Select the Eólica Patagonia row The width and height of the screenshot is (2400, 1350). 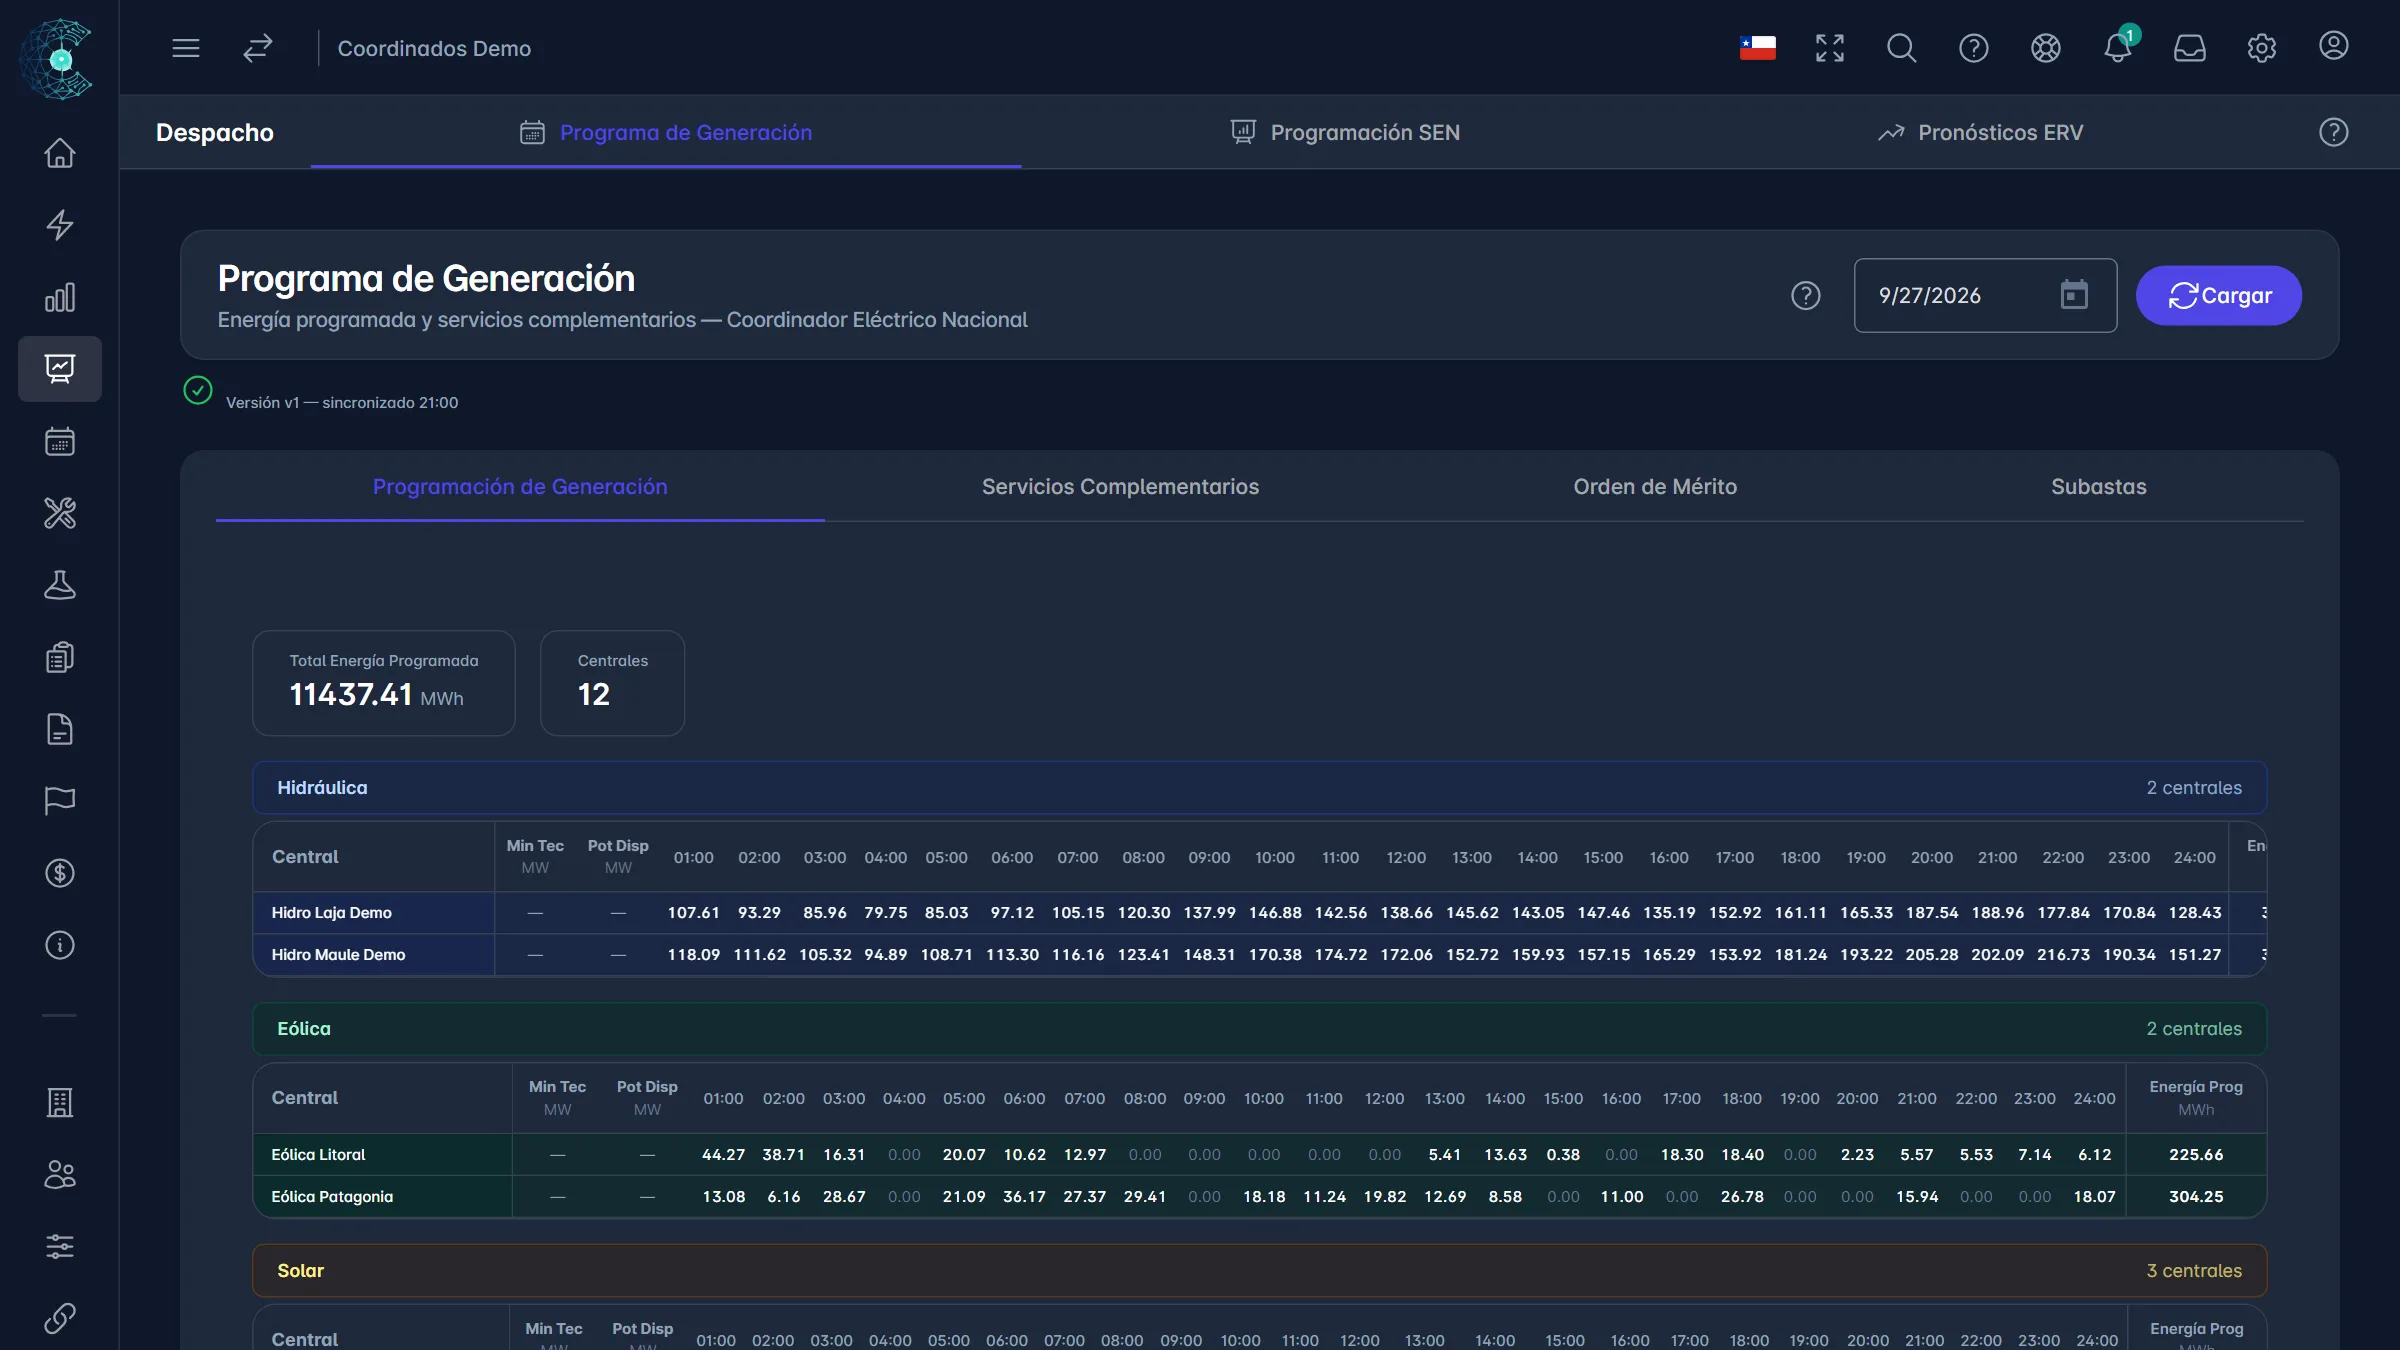pos(1259,1197)
